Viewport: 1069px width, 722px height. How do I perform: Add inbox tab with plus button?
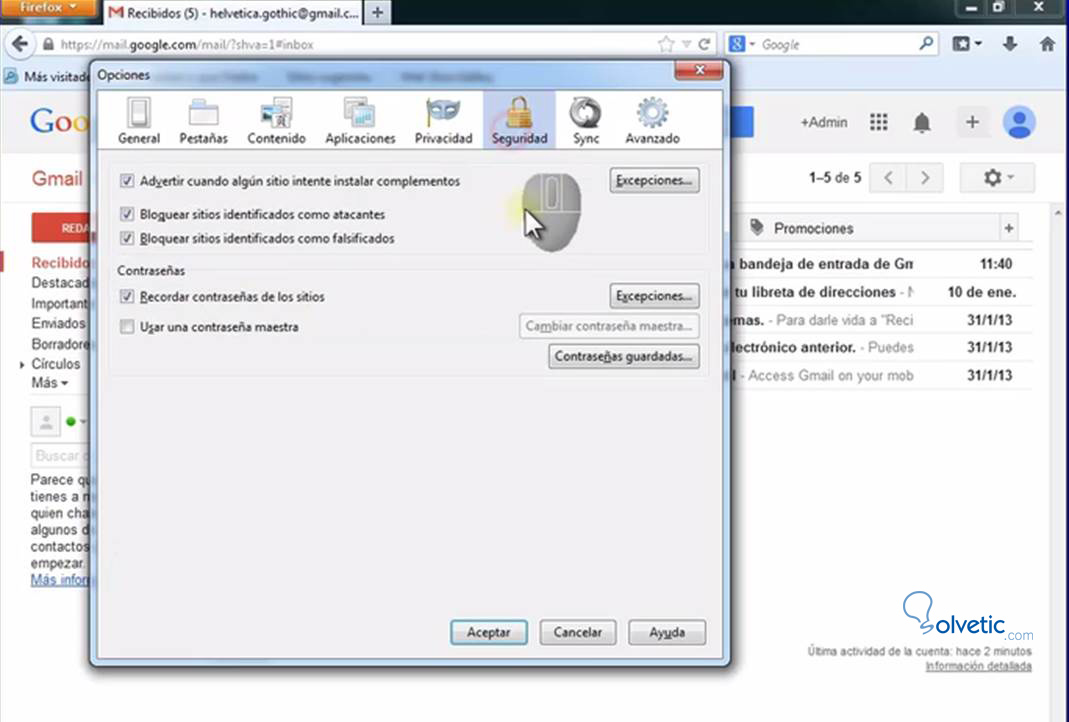[x=1008, y=228]
